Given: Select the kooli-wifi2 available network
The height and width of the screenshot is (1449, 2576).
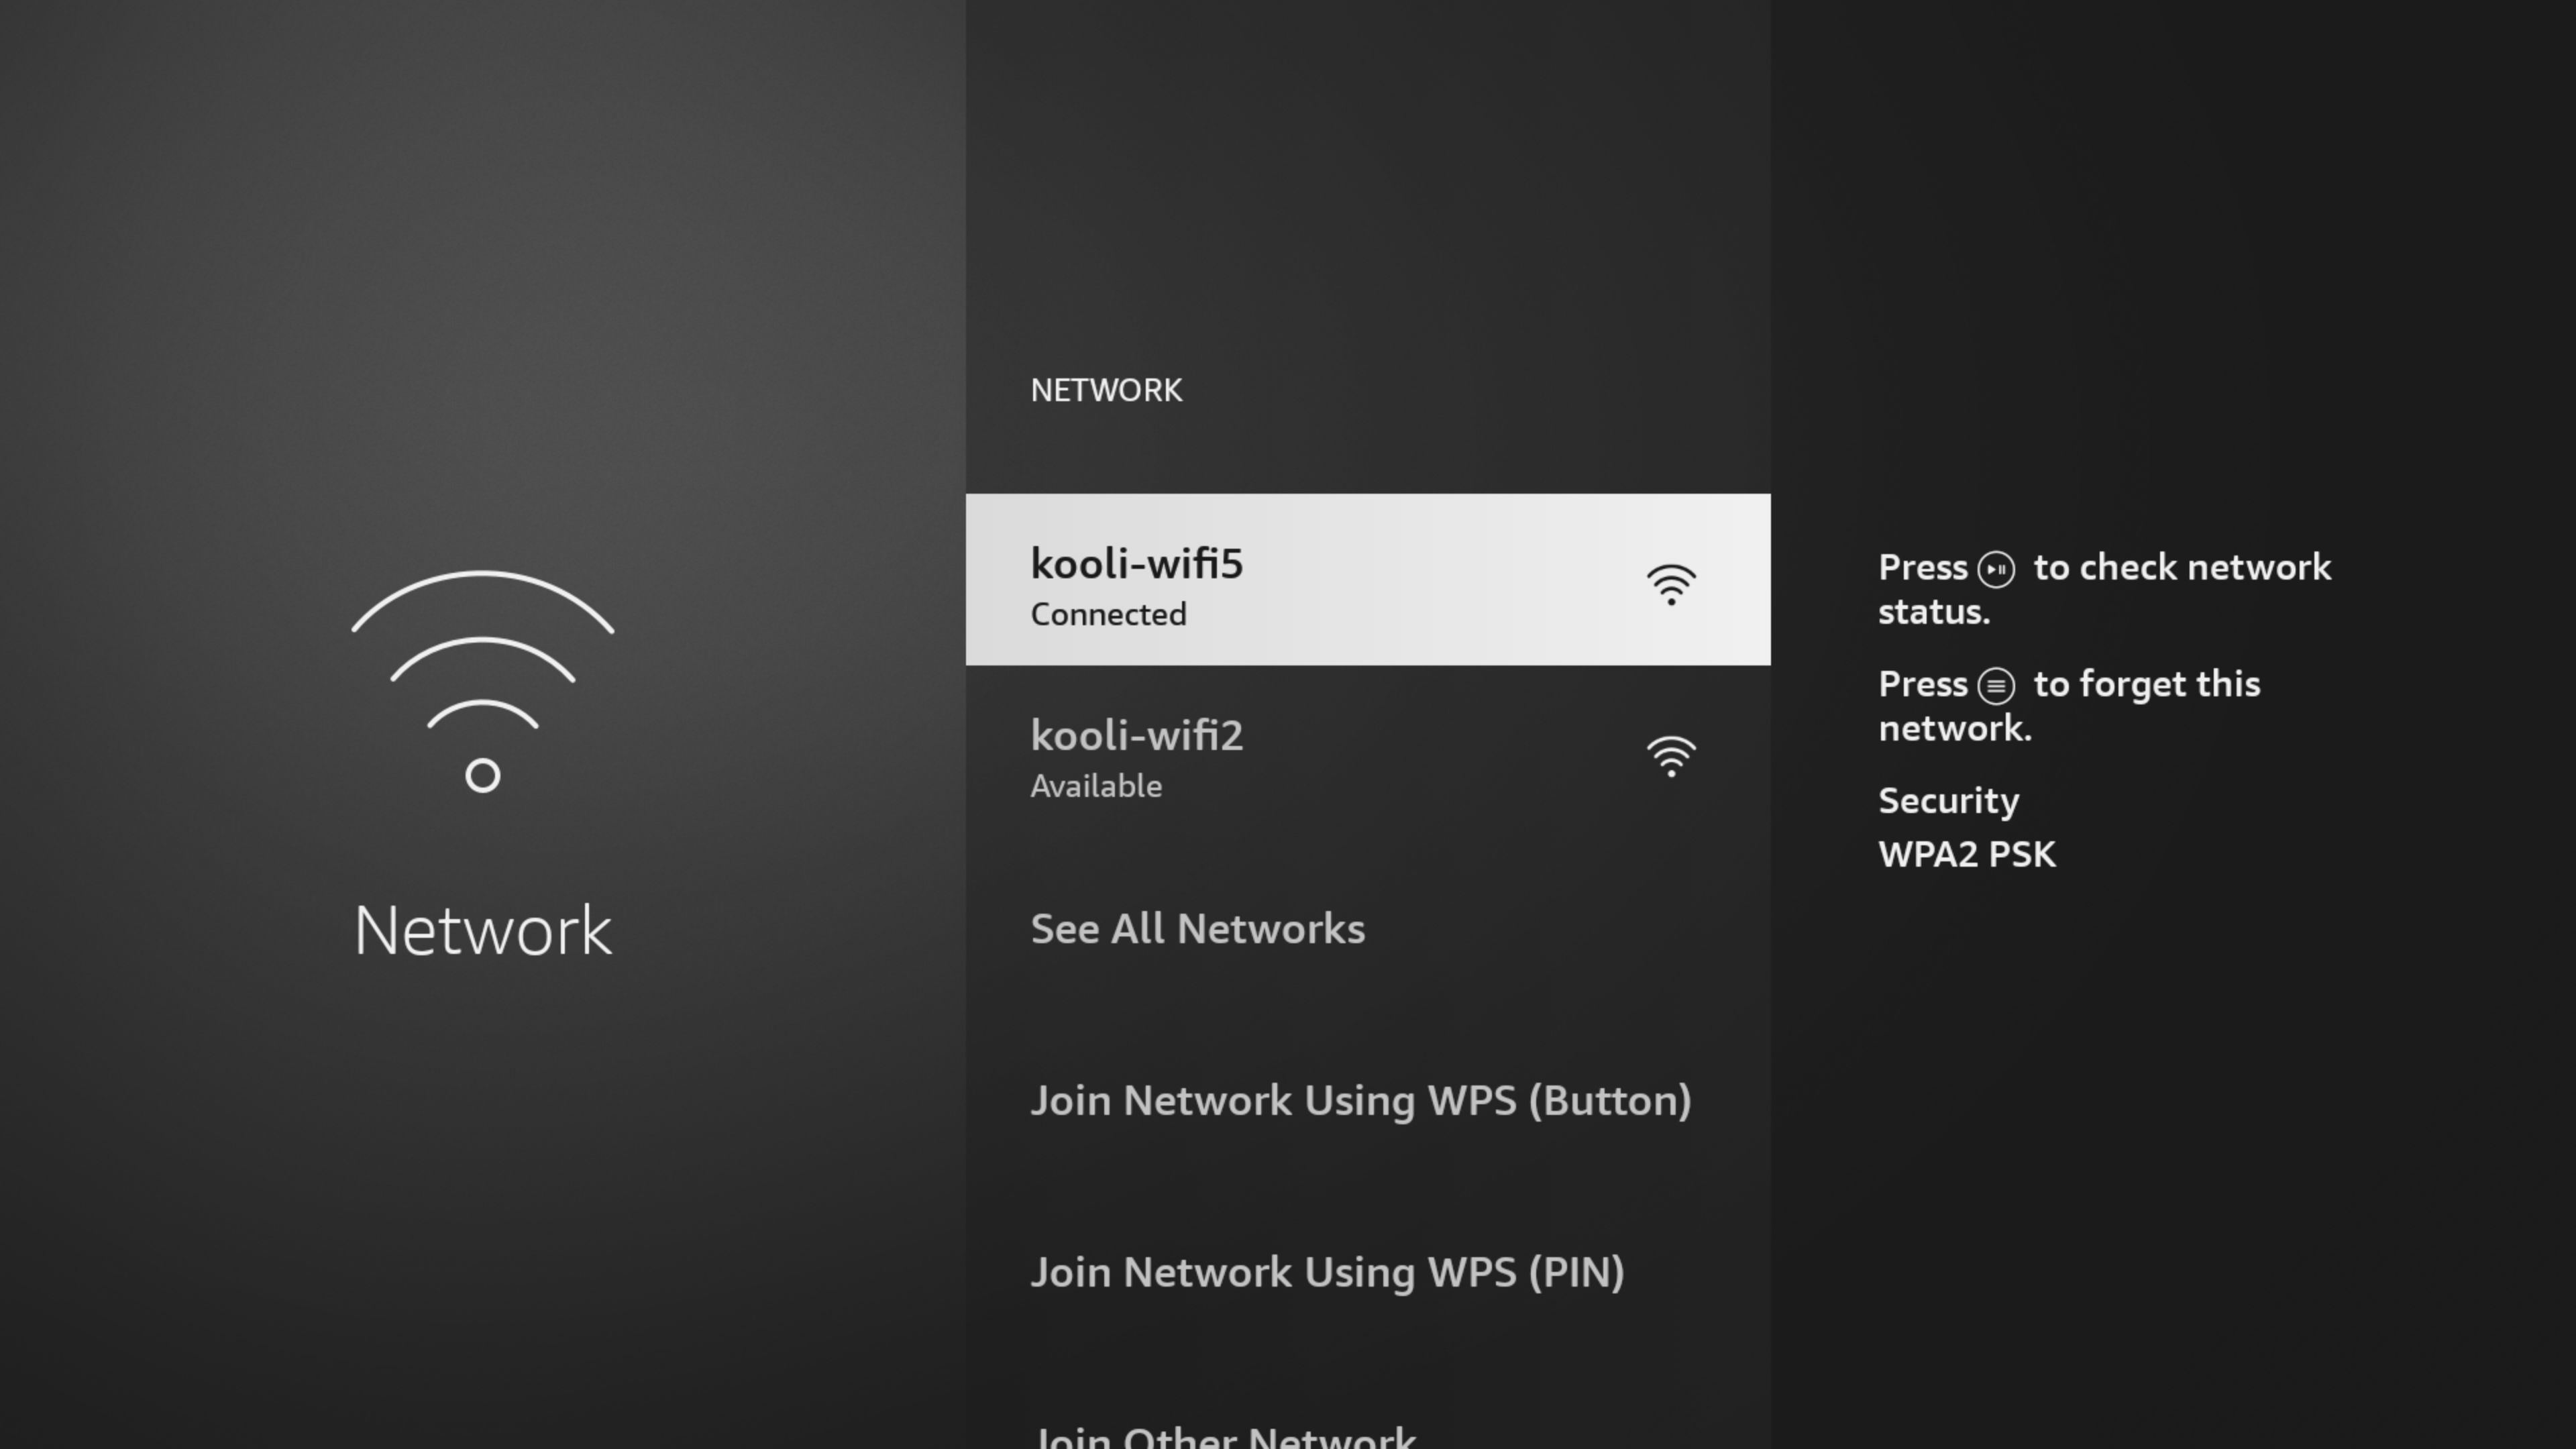Looking at the screenshot, I should tap(1367, 757).
